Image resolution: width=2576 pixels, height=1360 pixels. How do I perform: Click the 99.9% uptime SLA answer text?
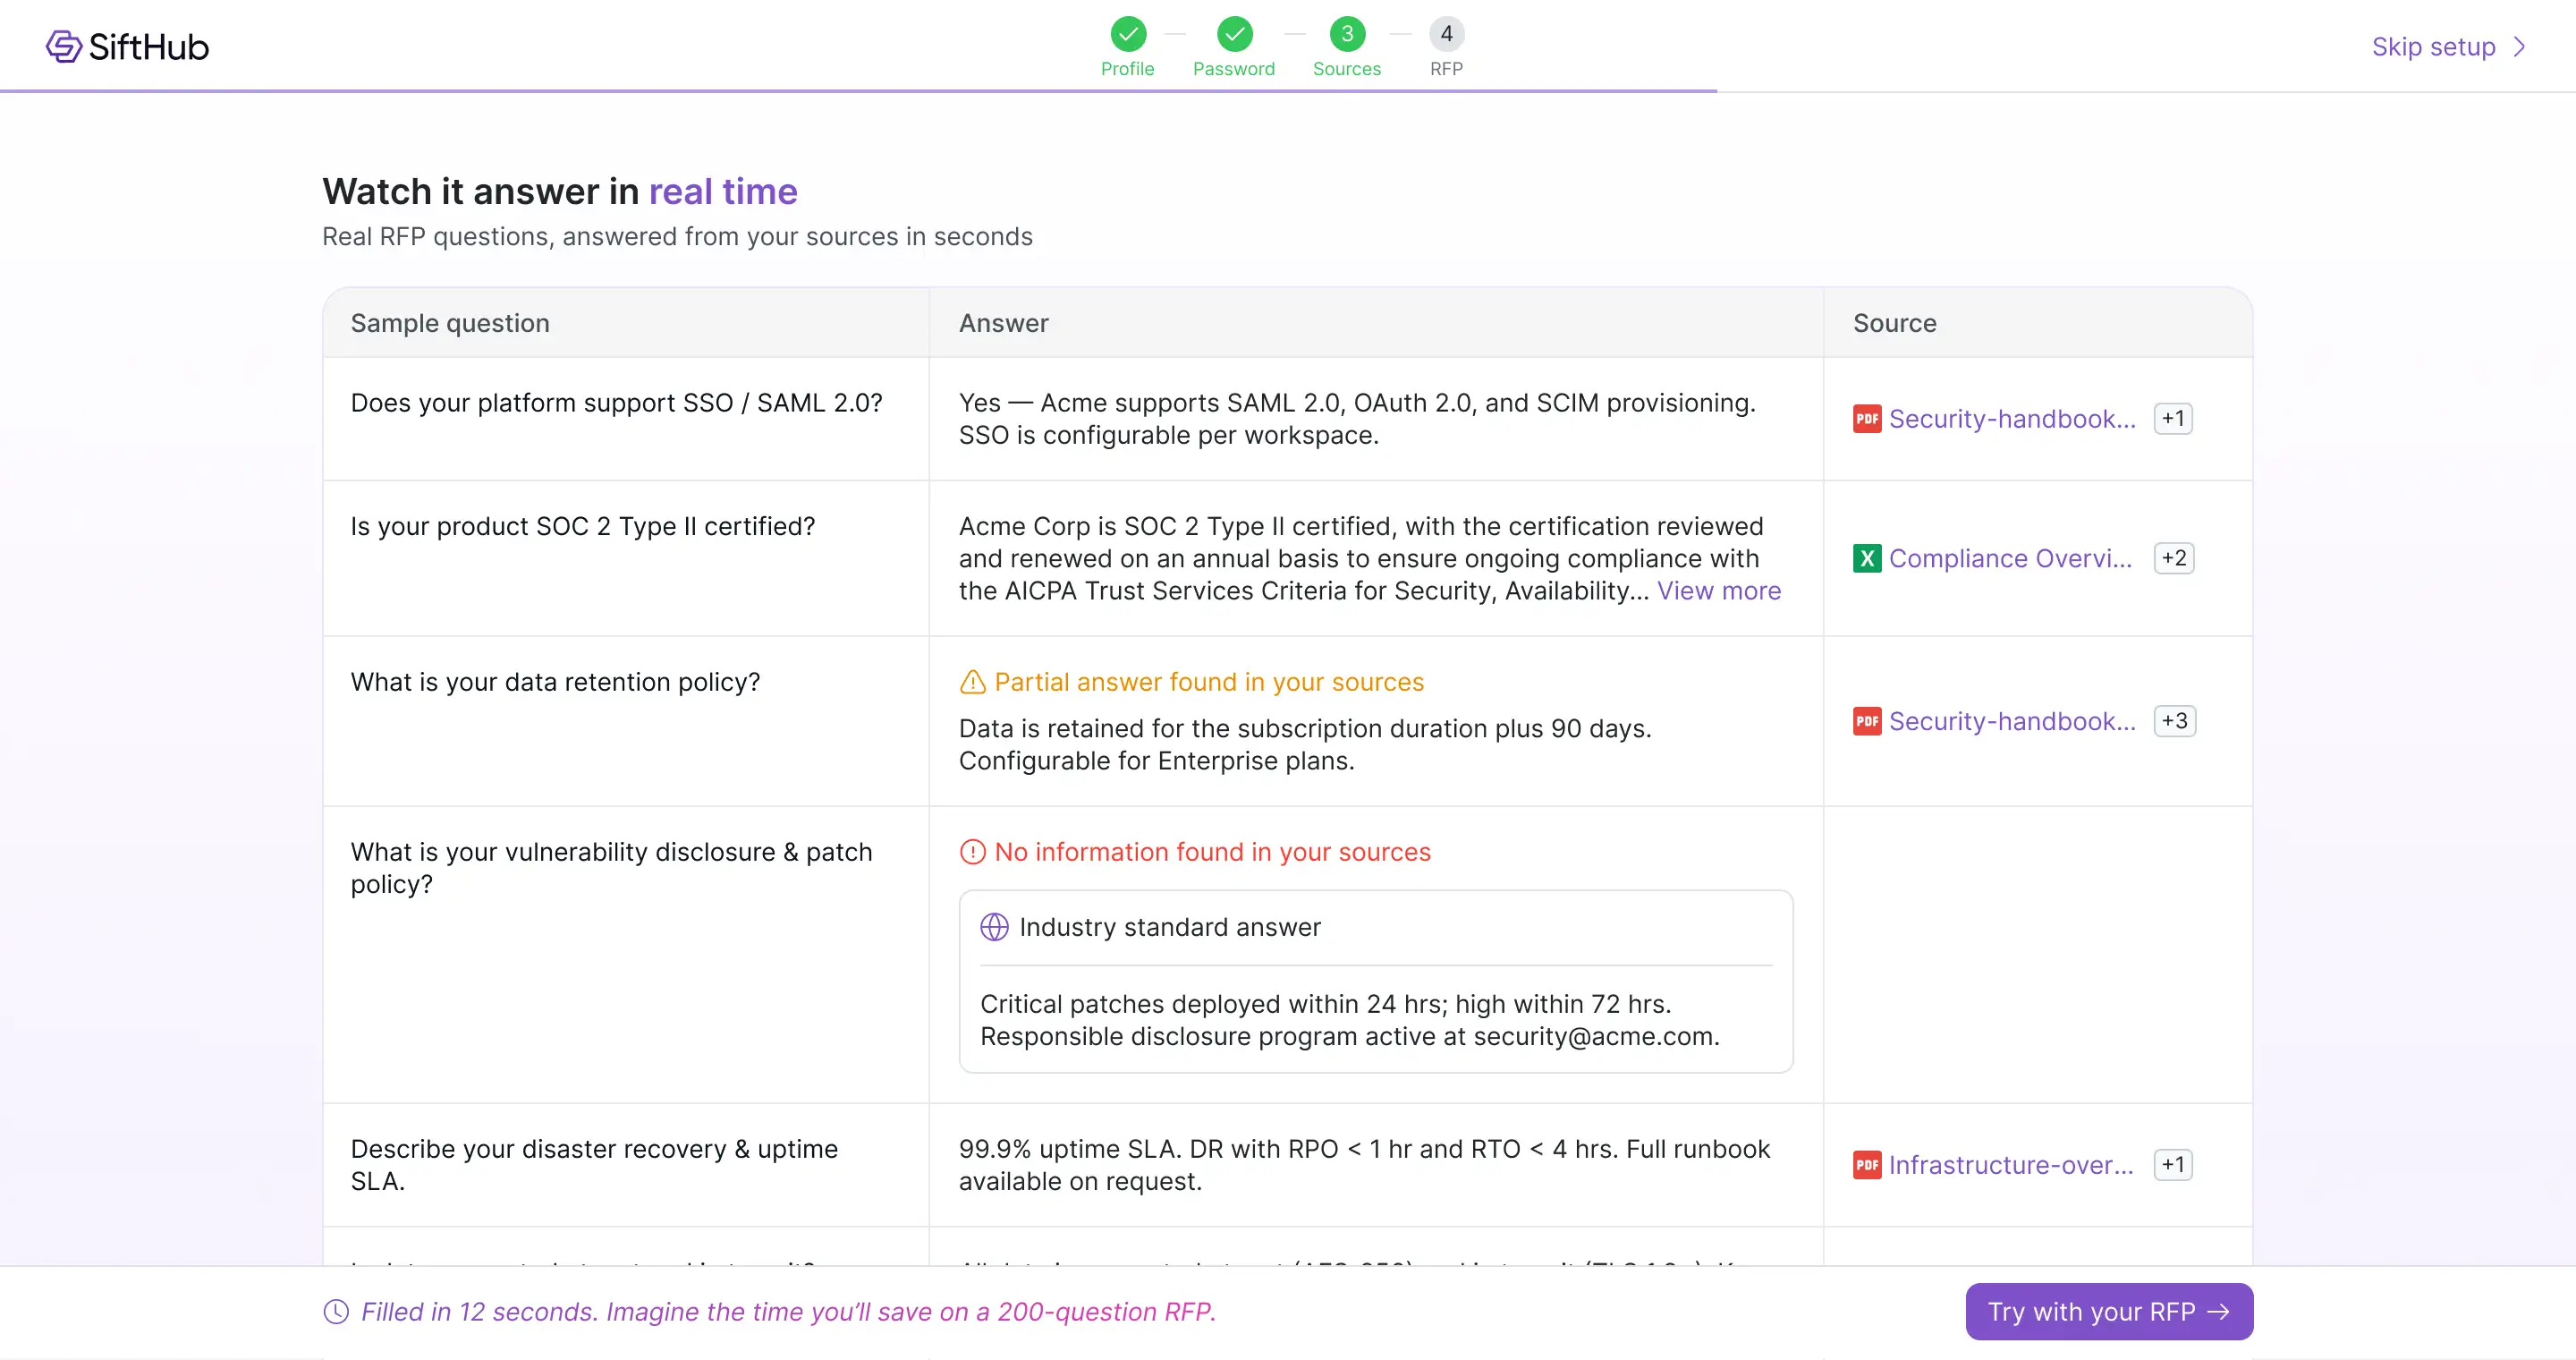[1364, 1165]
